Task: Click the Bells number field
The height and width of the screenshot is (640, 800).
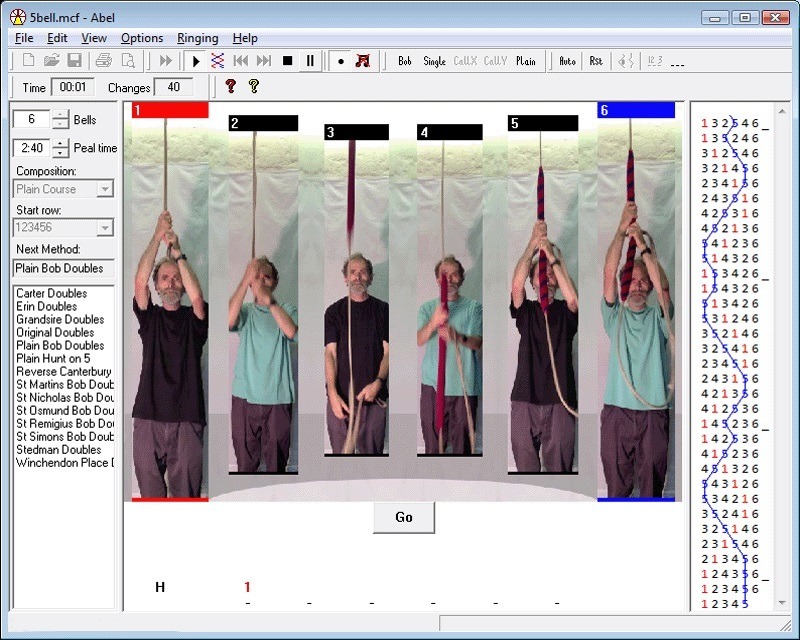Action: pyautogui.click(x=31, y=119)
